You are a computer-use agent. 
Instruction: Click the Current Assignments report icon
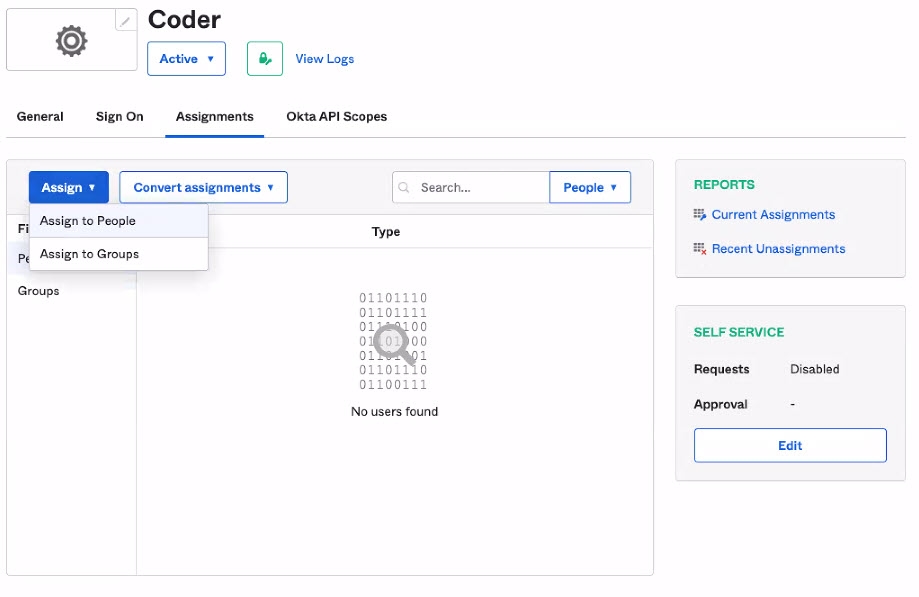click(x=700, y=215)
